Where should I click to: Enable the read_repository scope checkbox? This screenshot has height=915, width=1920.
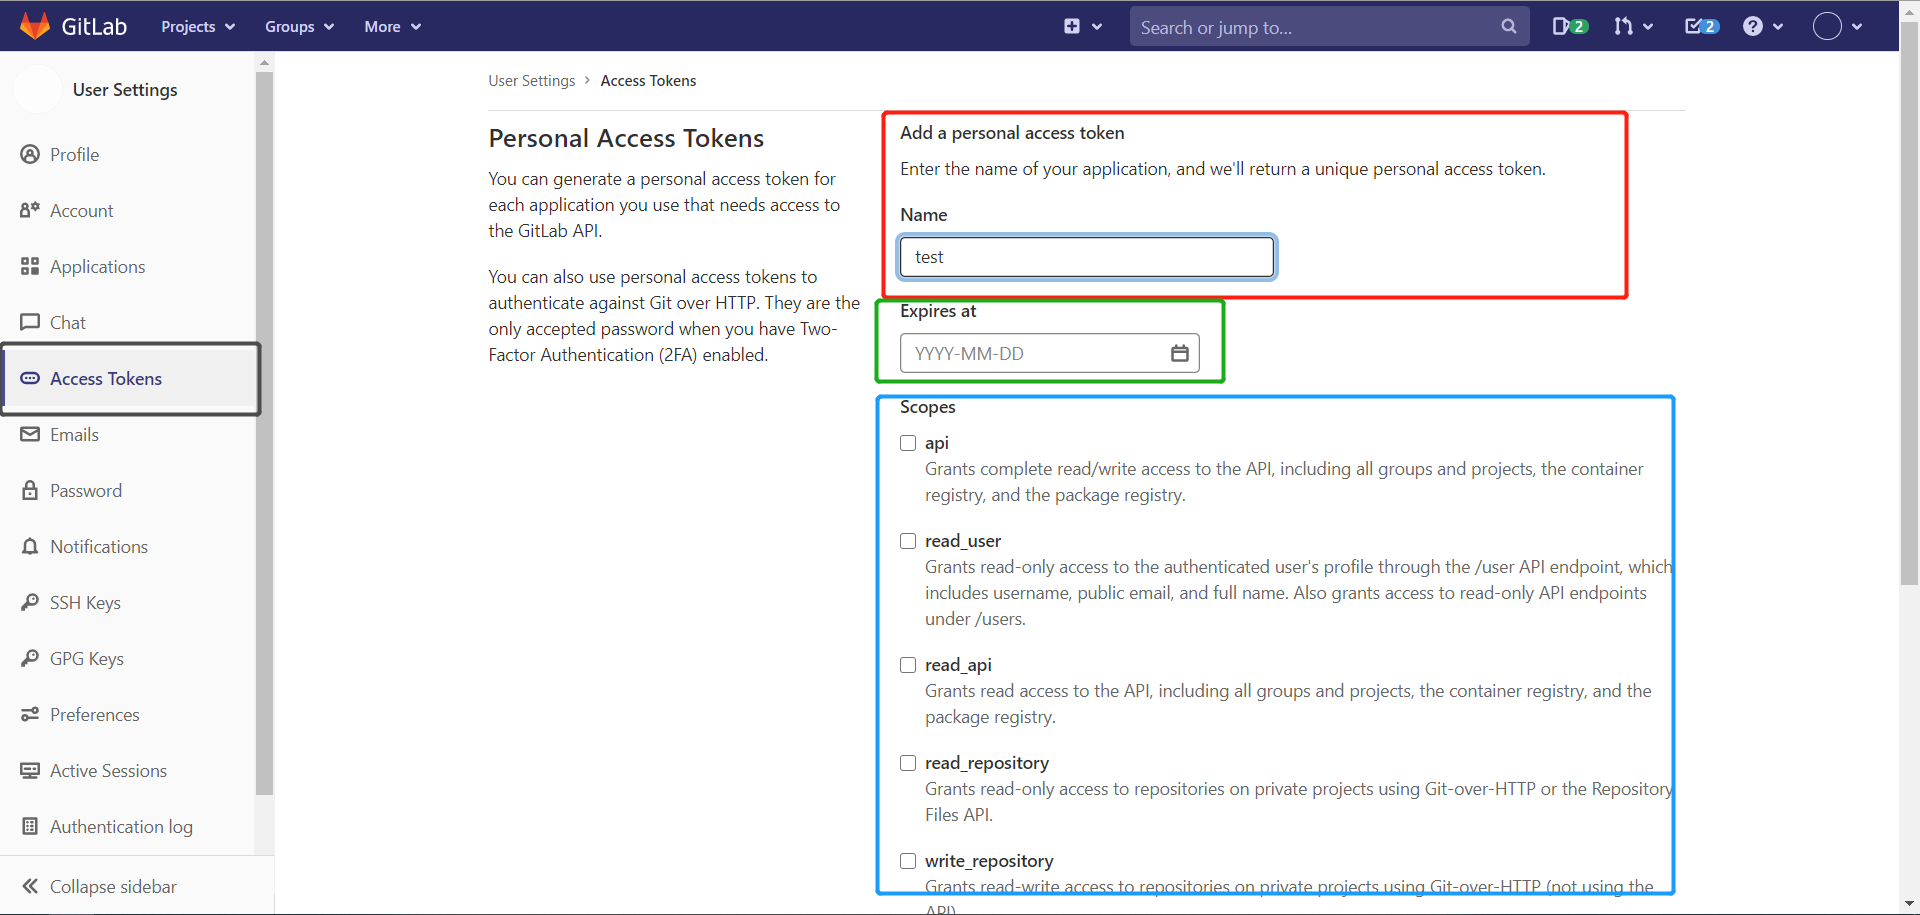[908, 763]
